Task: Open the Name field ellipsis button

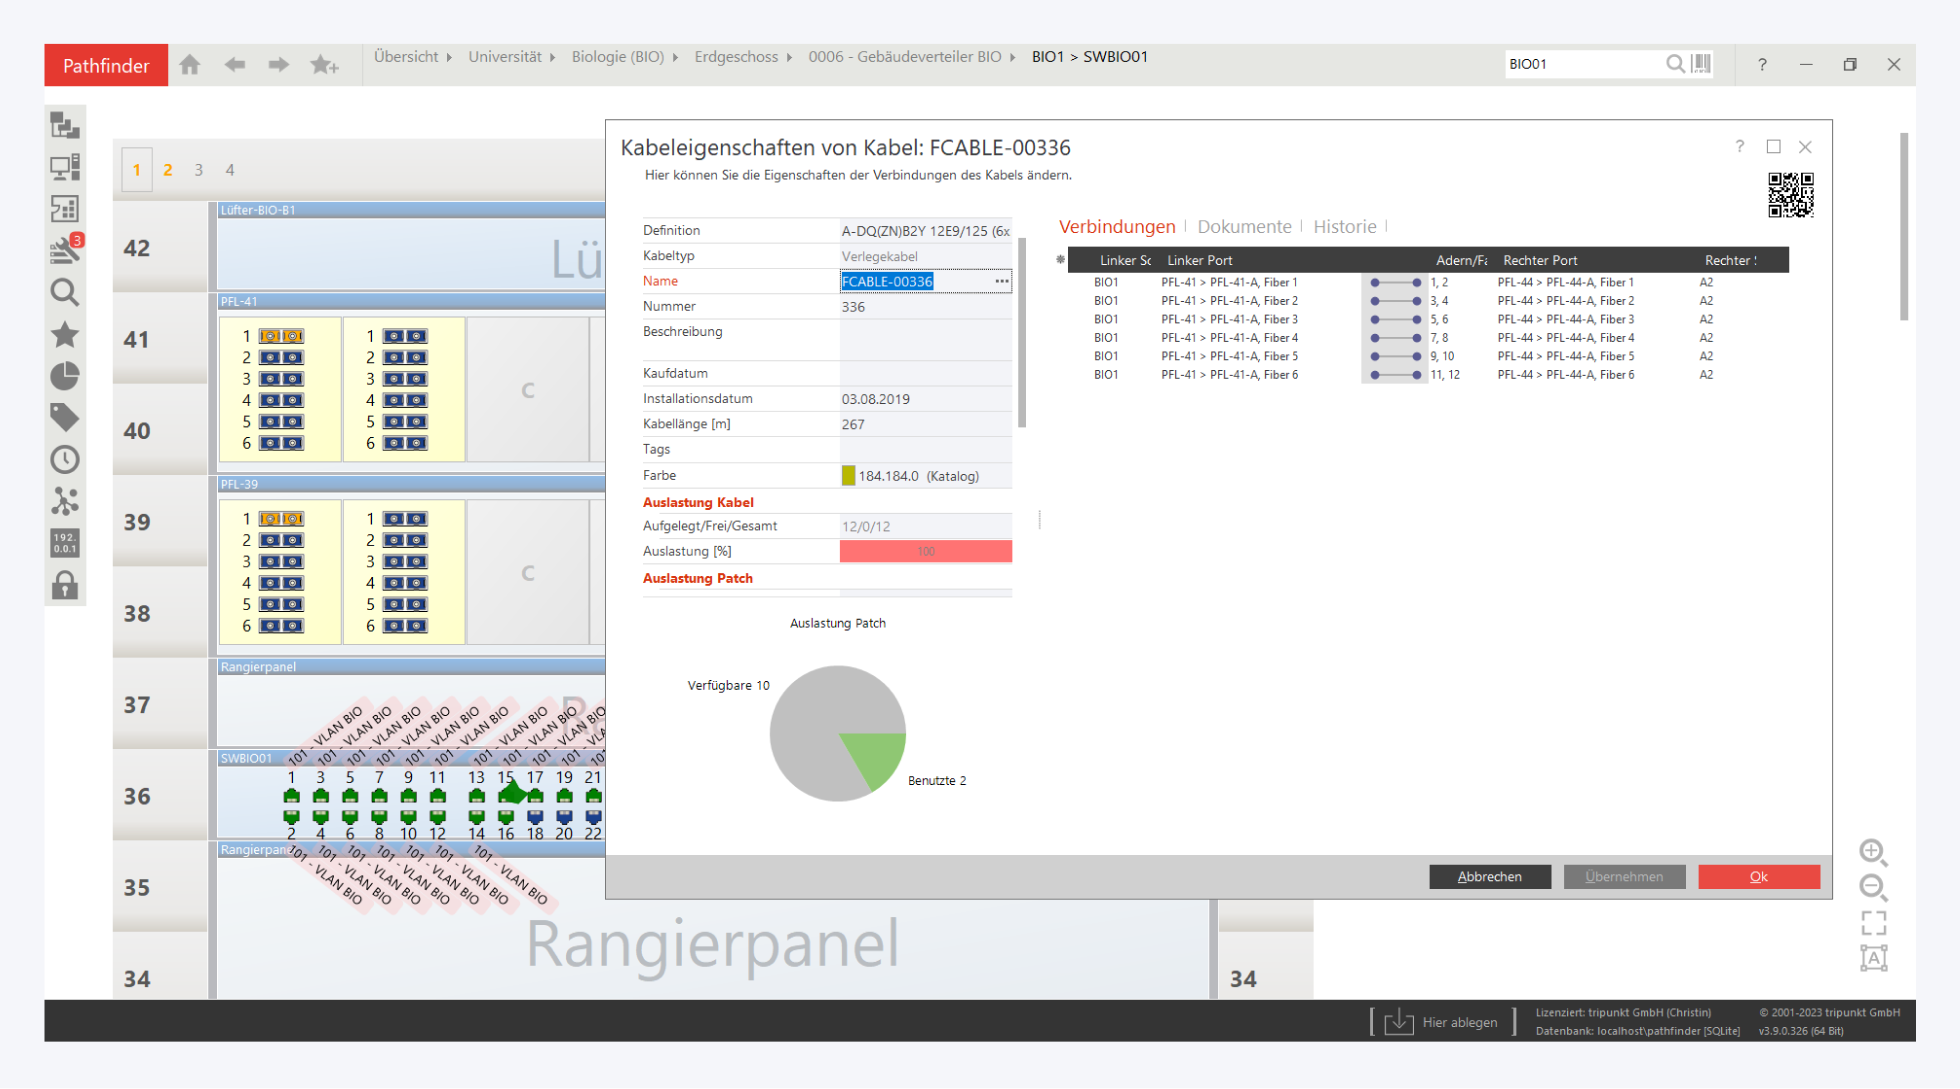Action: pos(1001,282)
